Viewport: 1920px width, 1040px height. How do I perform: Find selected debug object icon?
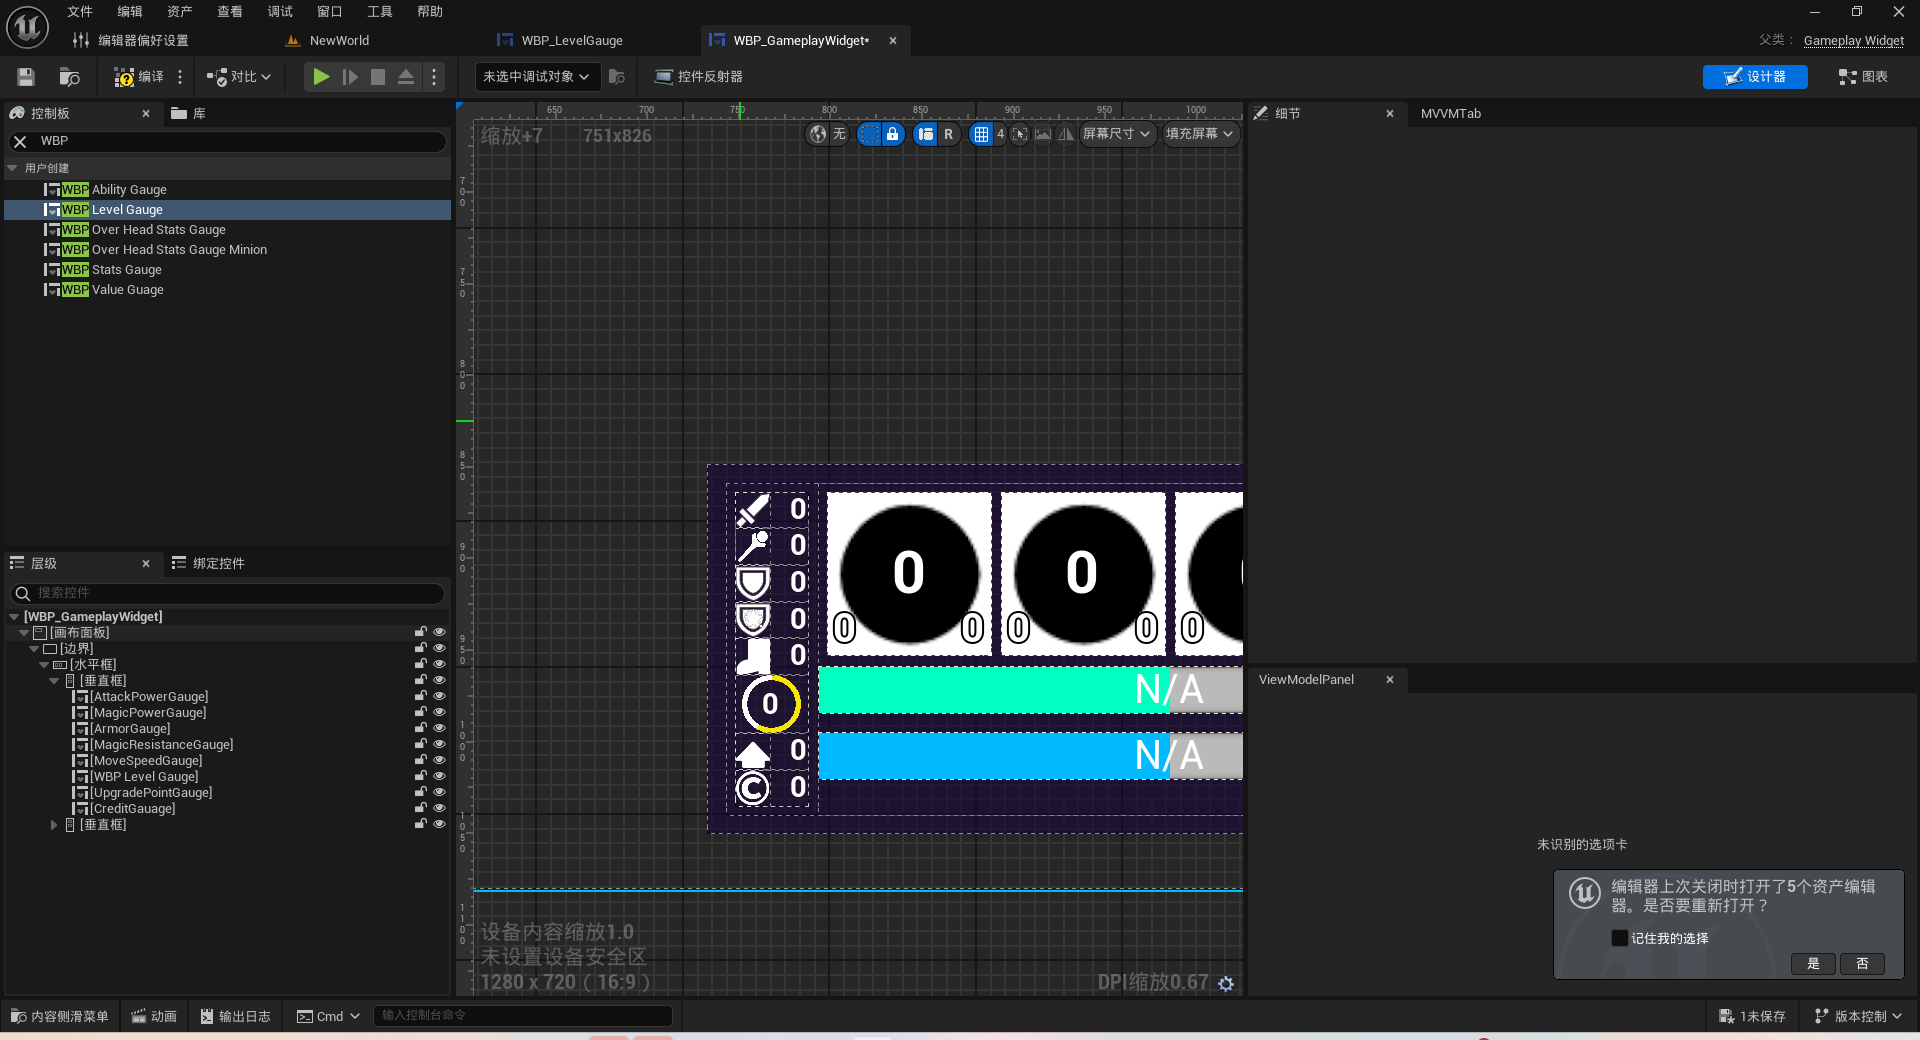point(617,77)
